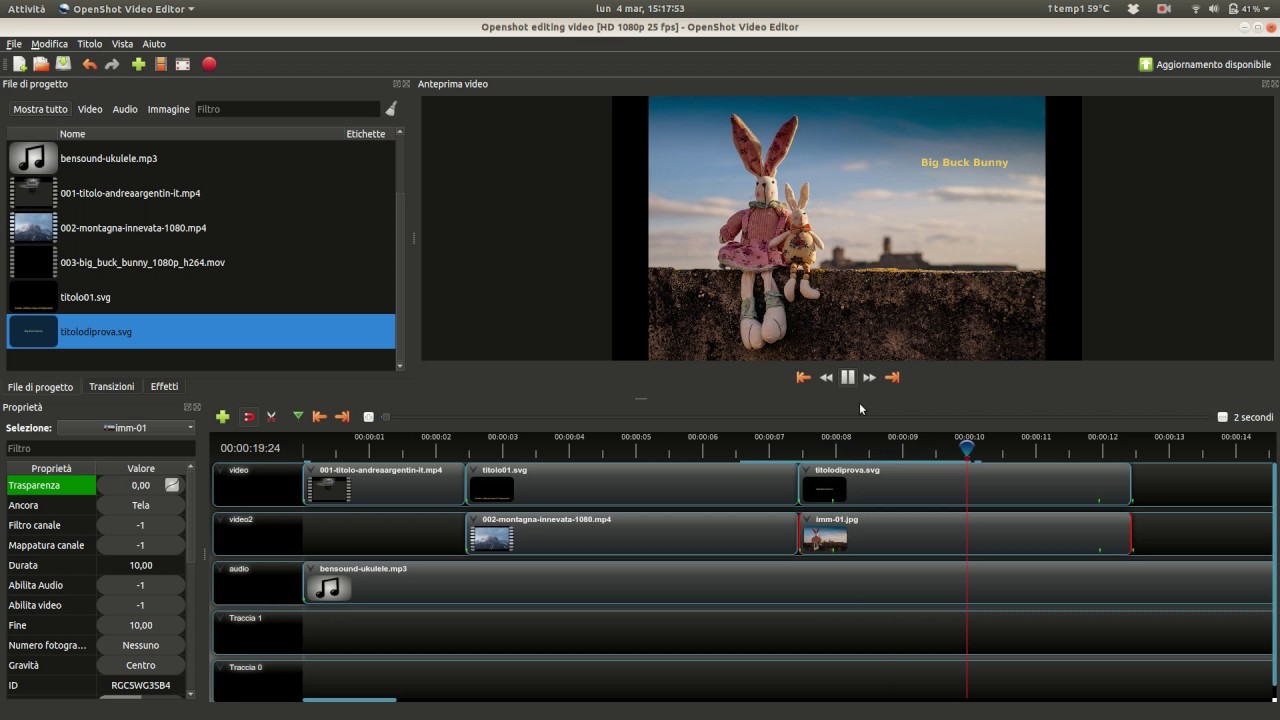The image size is (1280, 720).
Task: Show all files with Mostra tutto
Action: [x=40, y=109]
